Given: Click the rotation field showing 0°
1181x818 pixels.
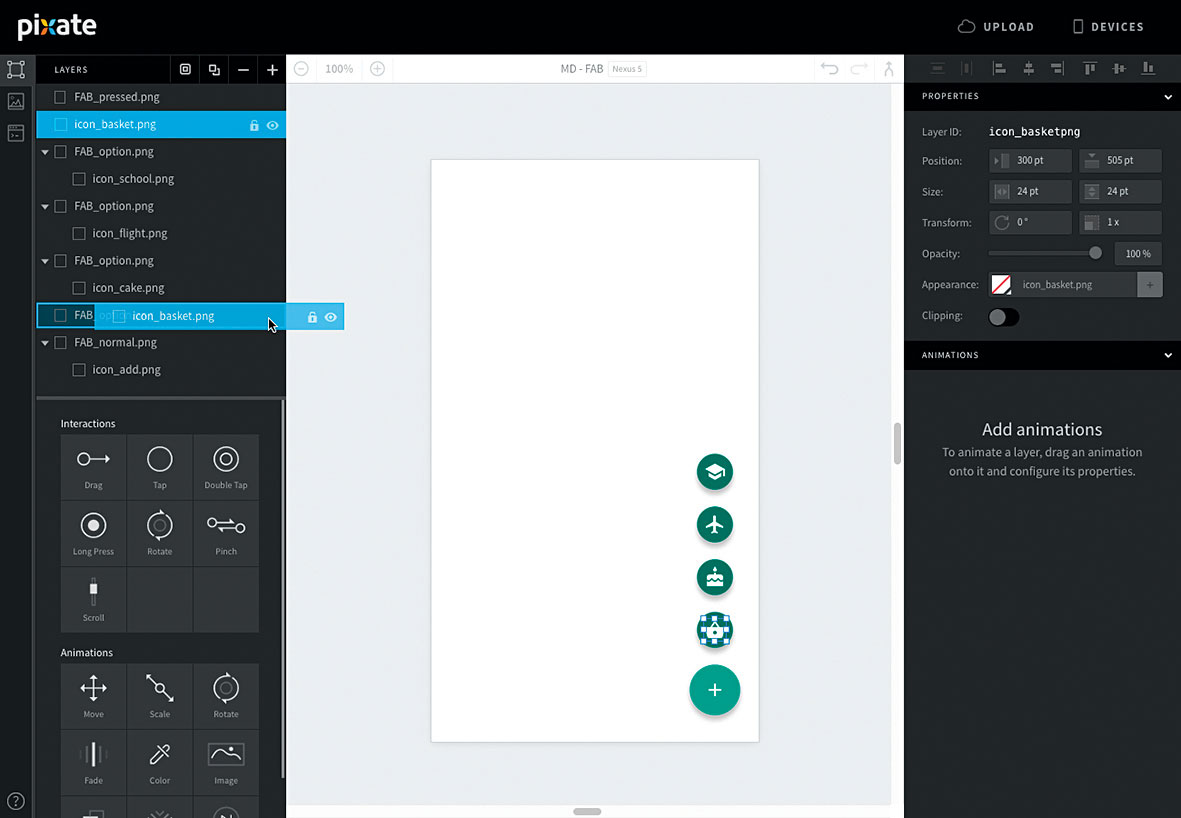Looking at the screenshot, I should (x=1030, y=222).
